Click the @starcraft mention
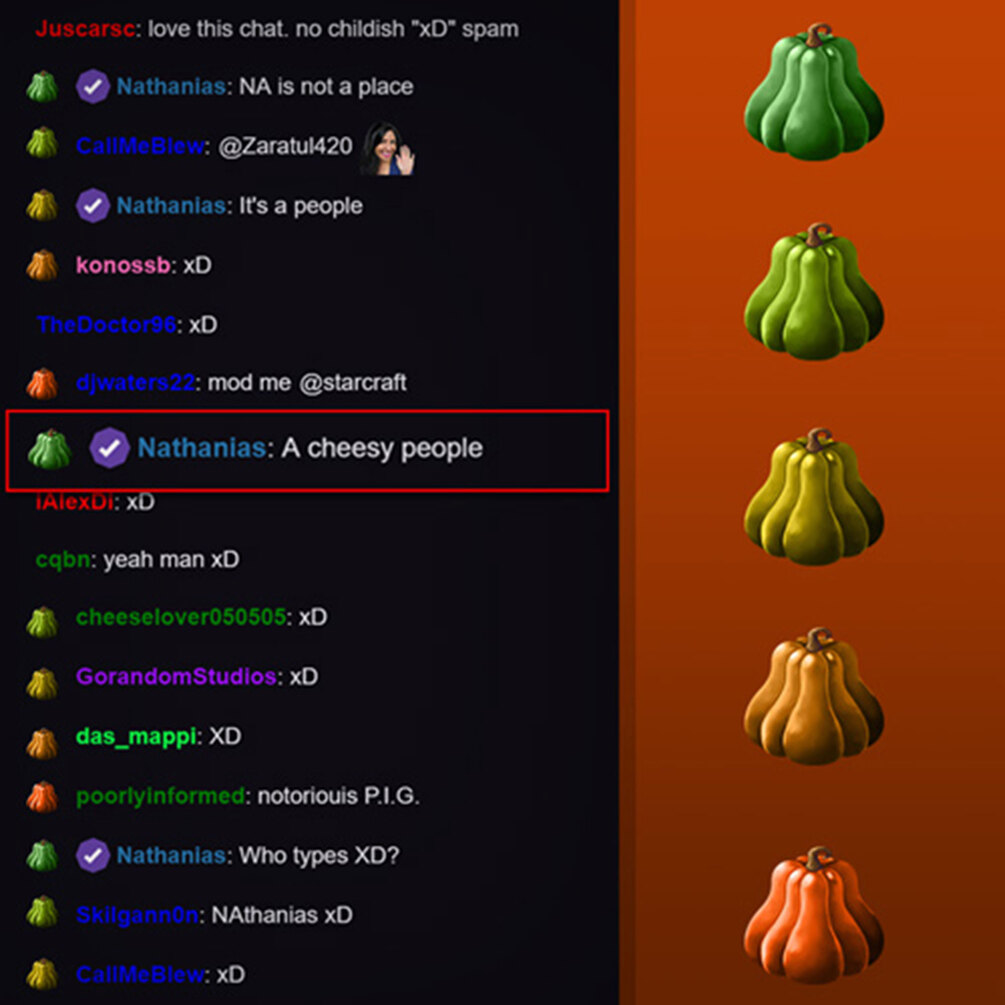The width and height of the screenshot is (1005, 1005). click(x=353, y=383)
